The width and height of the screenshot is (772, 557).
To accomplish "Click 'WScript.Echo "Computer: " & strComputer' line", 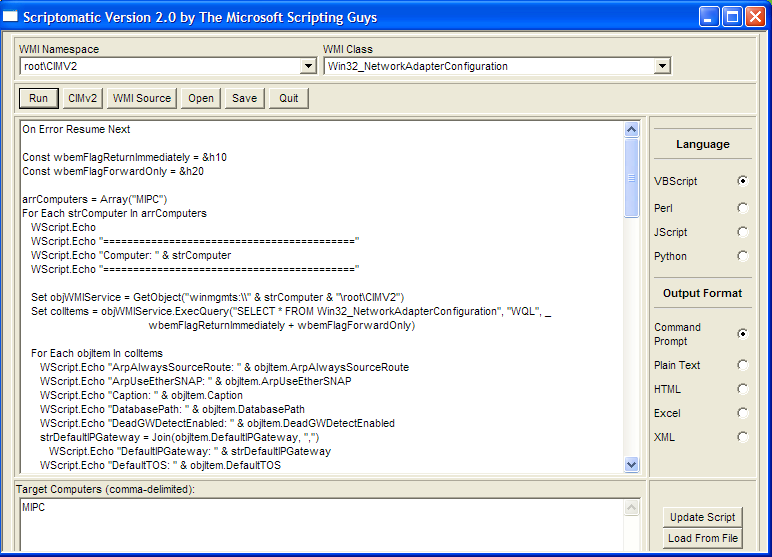I will (131, 255).
